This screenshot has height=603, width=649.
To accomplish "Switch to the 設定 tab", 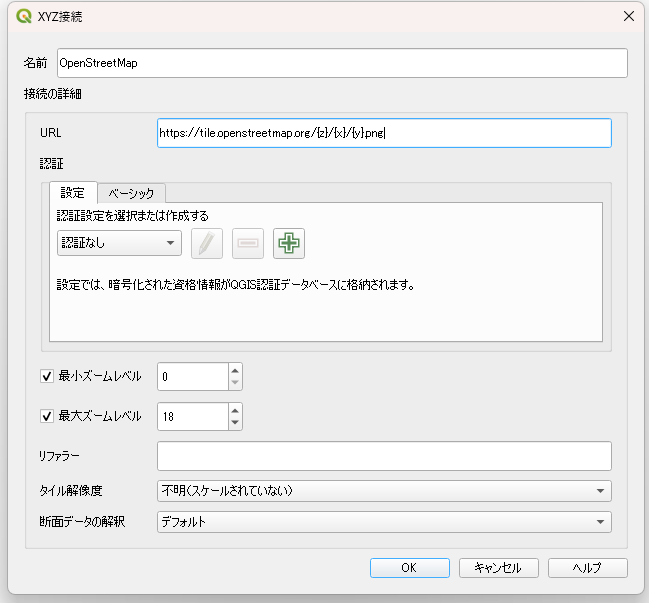I will coord(73,192).
